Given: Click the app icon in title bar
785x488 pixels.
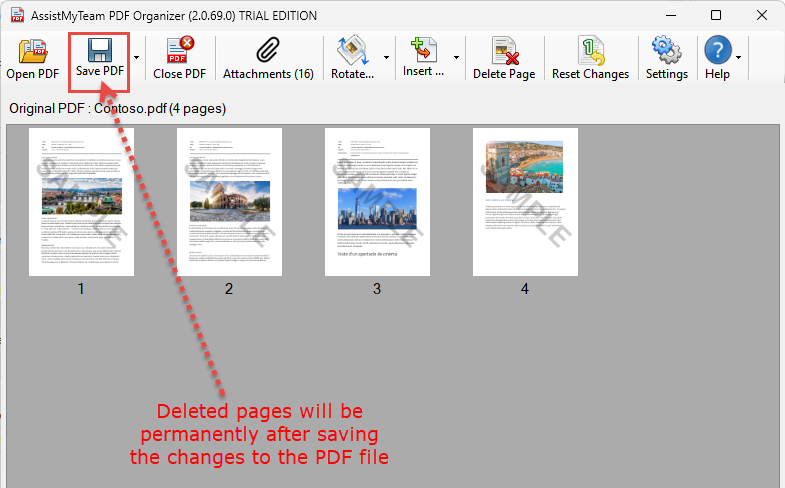Looking at the screenshot, I should pyautogui.click(x=17, y=15).
